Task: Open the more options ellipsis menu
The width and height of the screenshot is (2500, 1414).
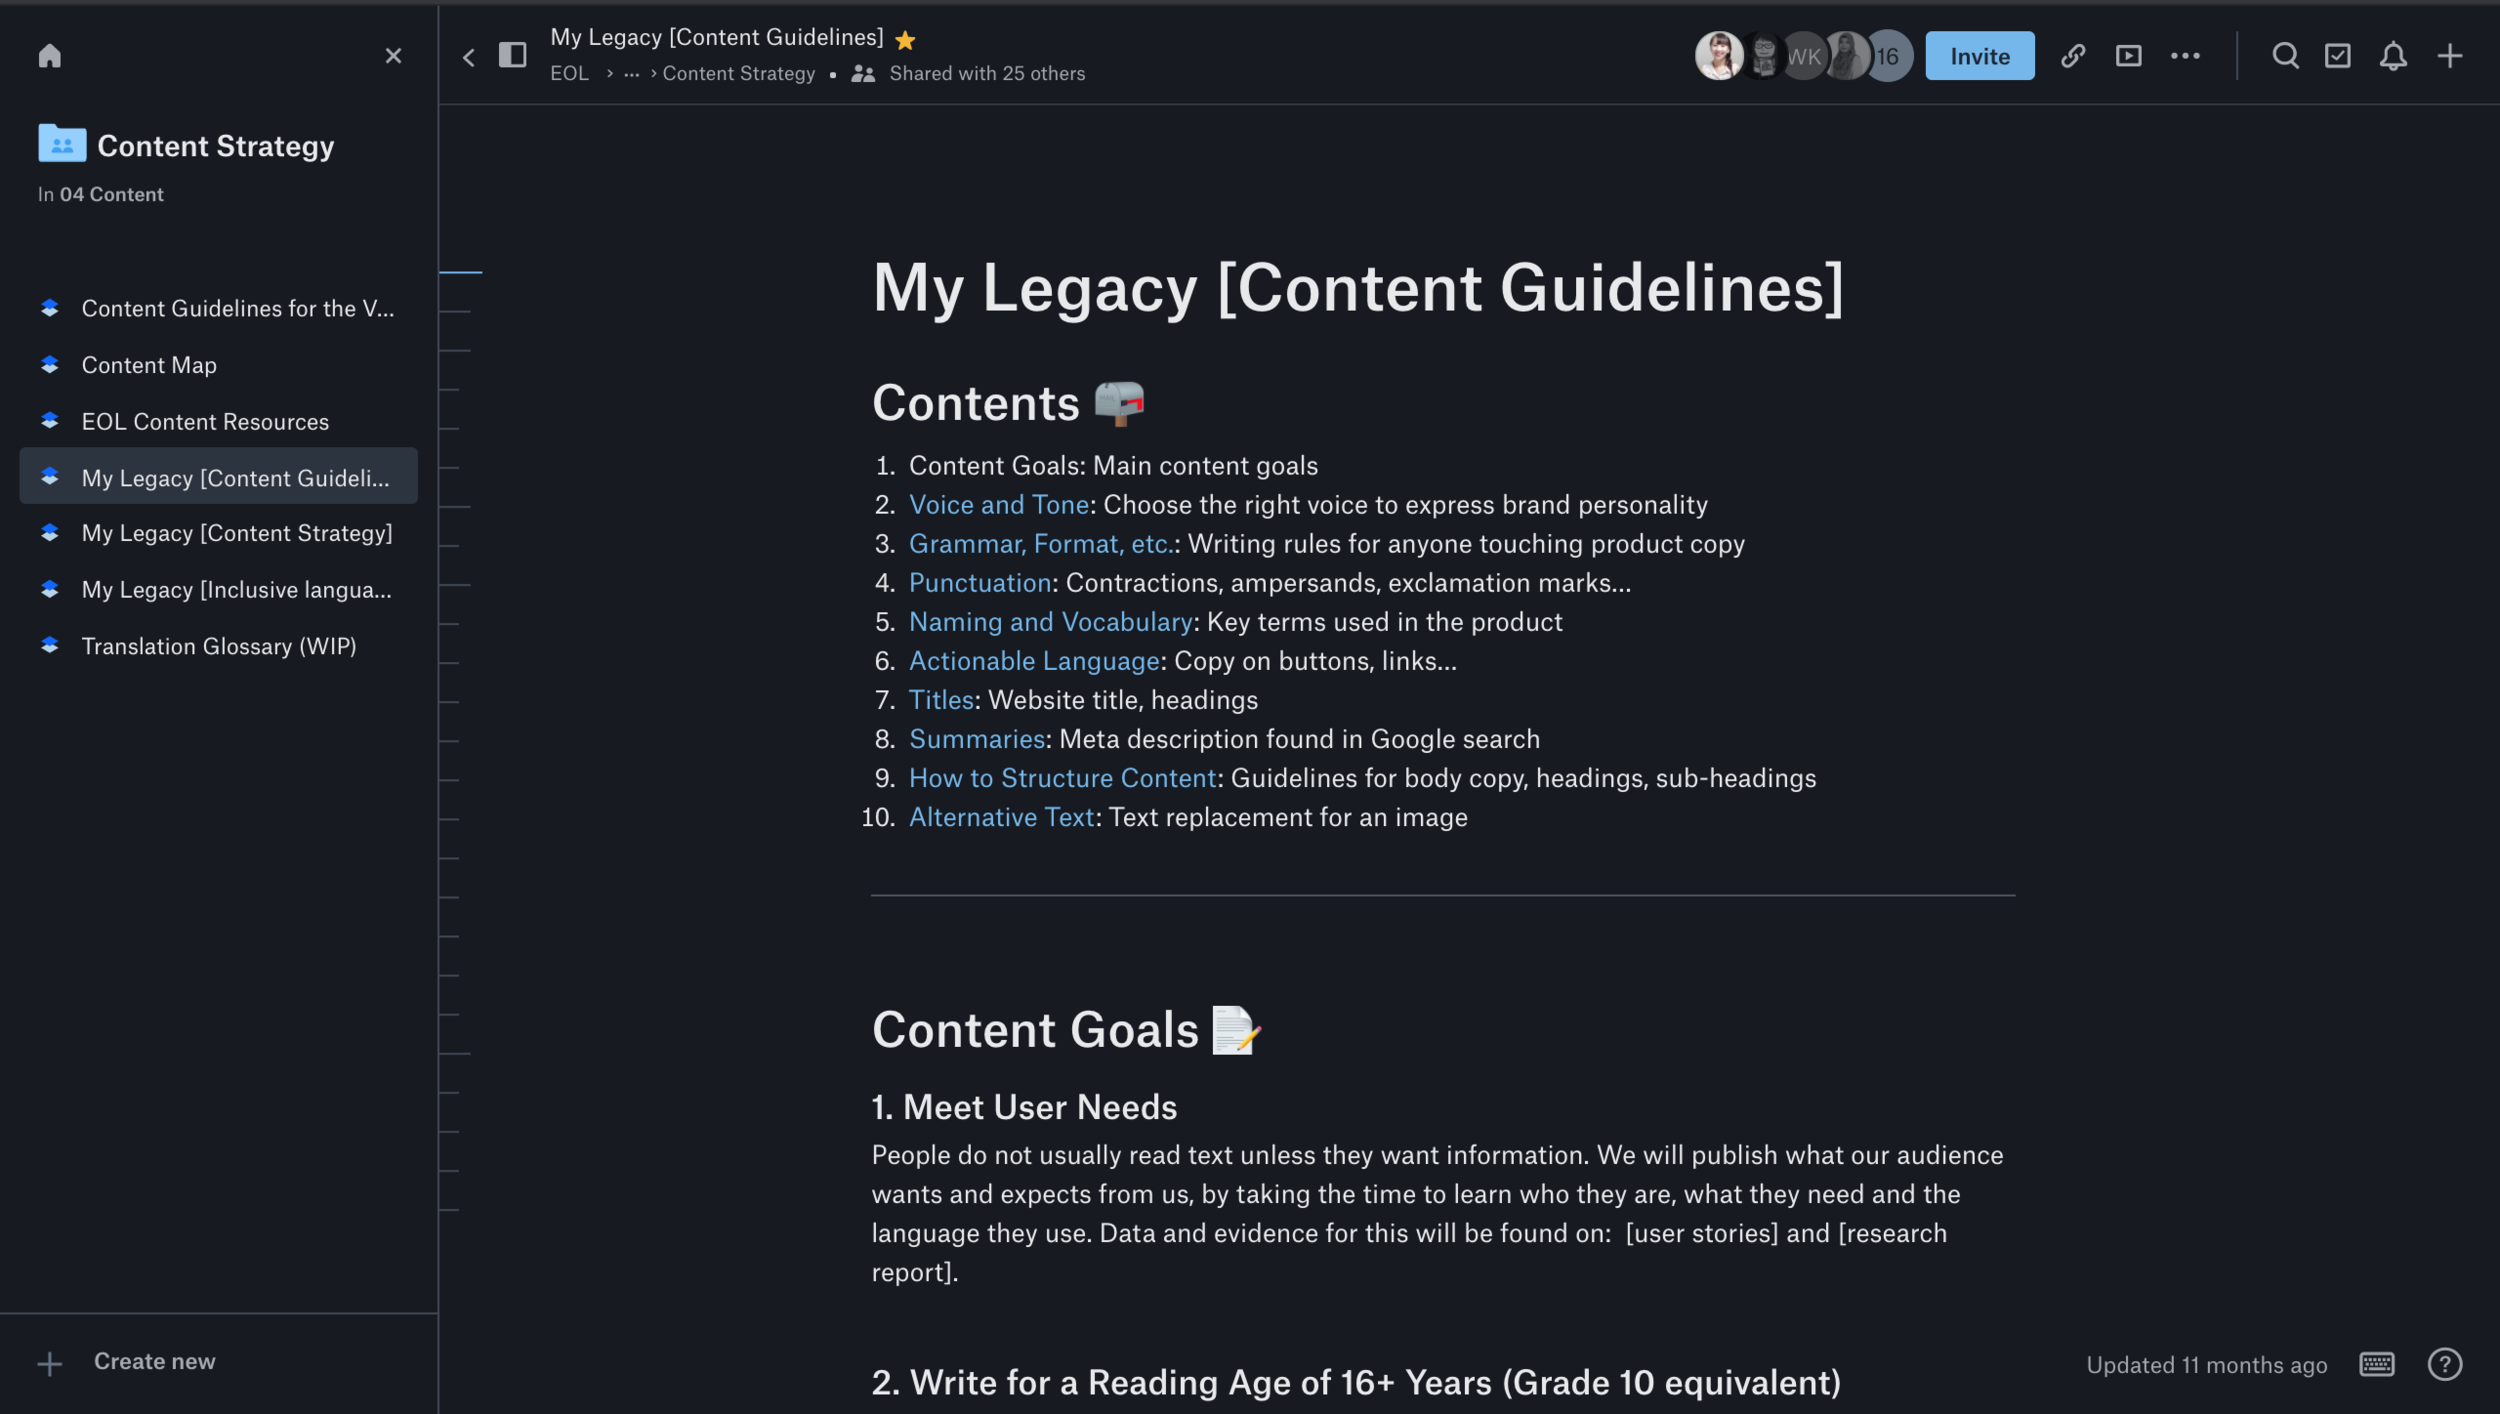Action: click(2185, 56)
